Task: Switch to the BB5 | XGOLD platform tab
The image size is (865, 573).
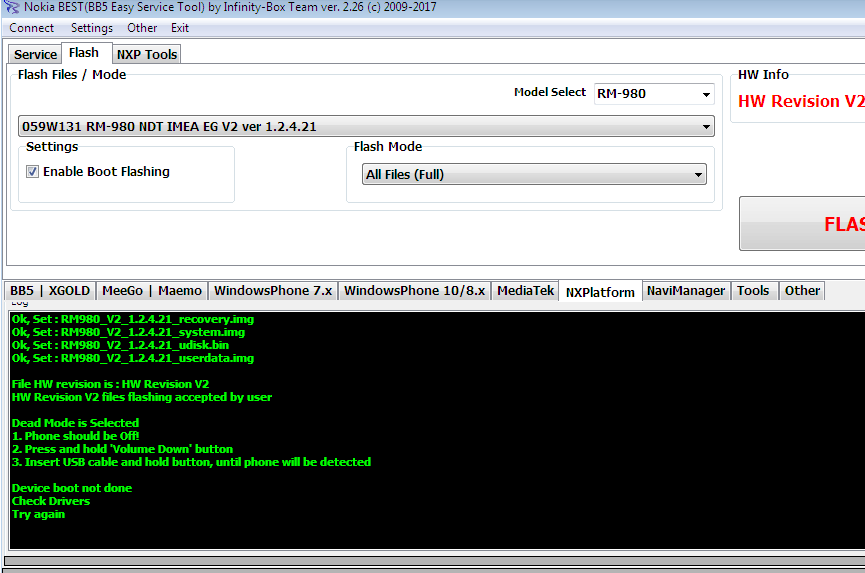Action: point(50,291)
